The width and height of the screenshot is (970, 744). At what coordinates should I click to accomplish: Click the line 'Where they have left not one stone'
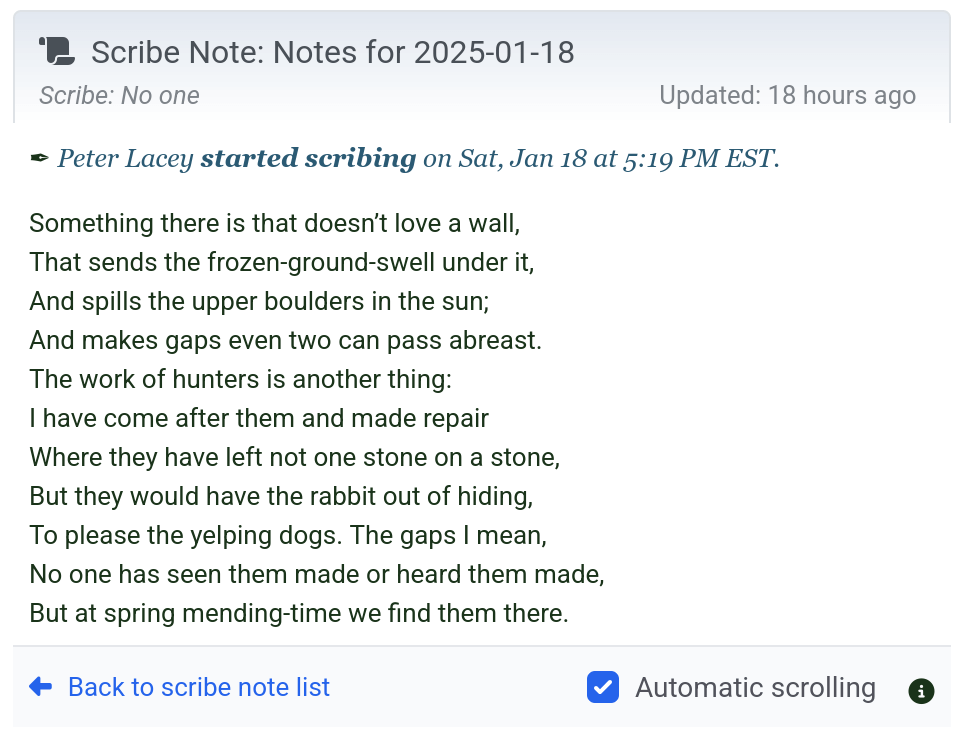[294, 457]
